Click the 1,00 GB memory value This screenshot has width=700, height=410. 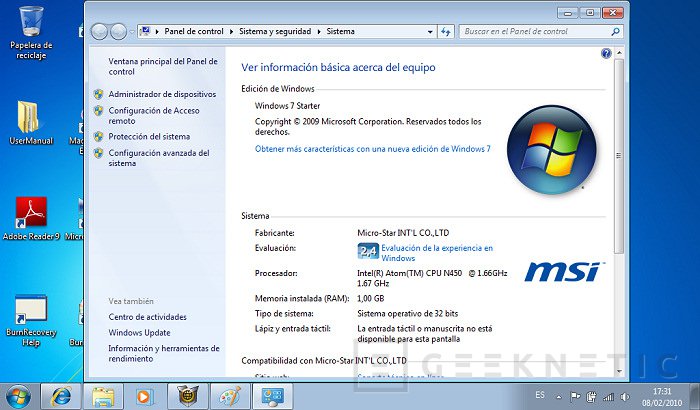tap(371, 298)
